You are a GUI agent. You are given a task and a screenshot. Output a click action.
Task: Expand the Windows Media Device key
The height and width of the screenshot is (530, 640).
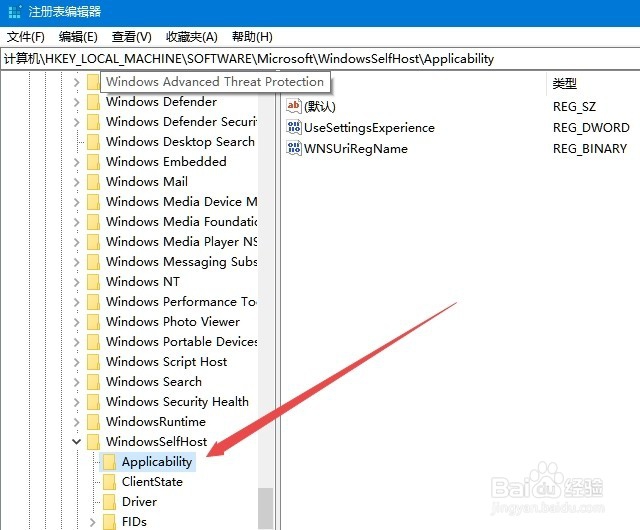coord(76,202)
